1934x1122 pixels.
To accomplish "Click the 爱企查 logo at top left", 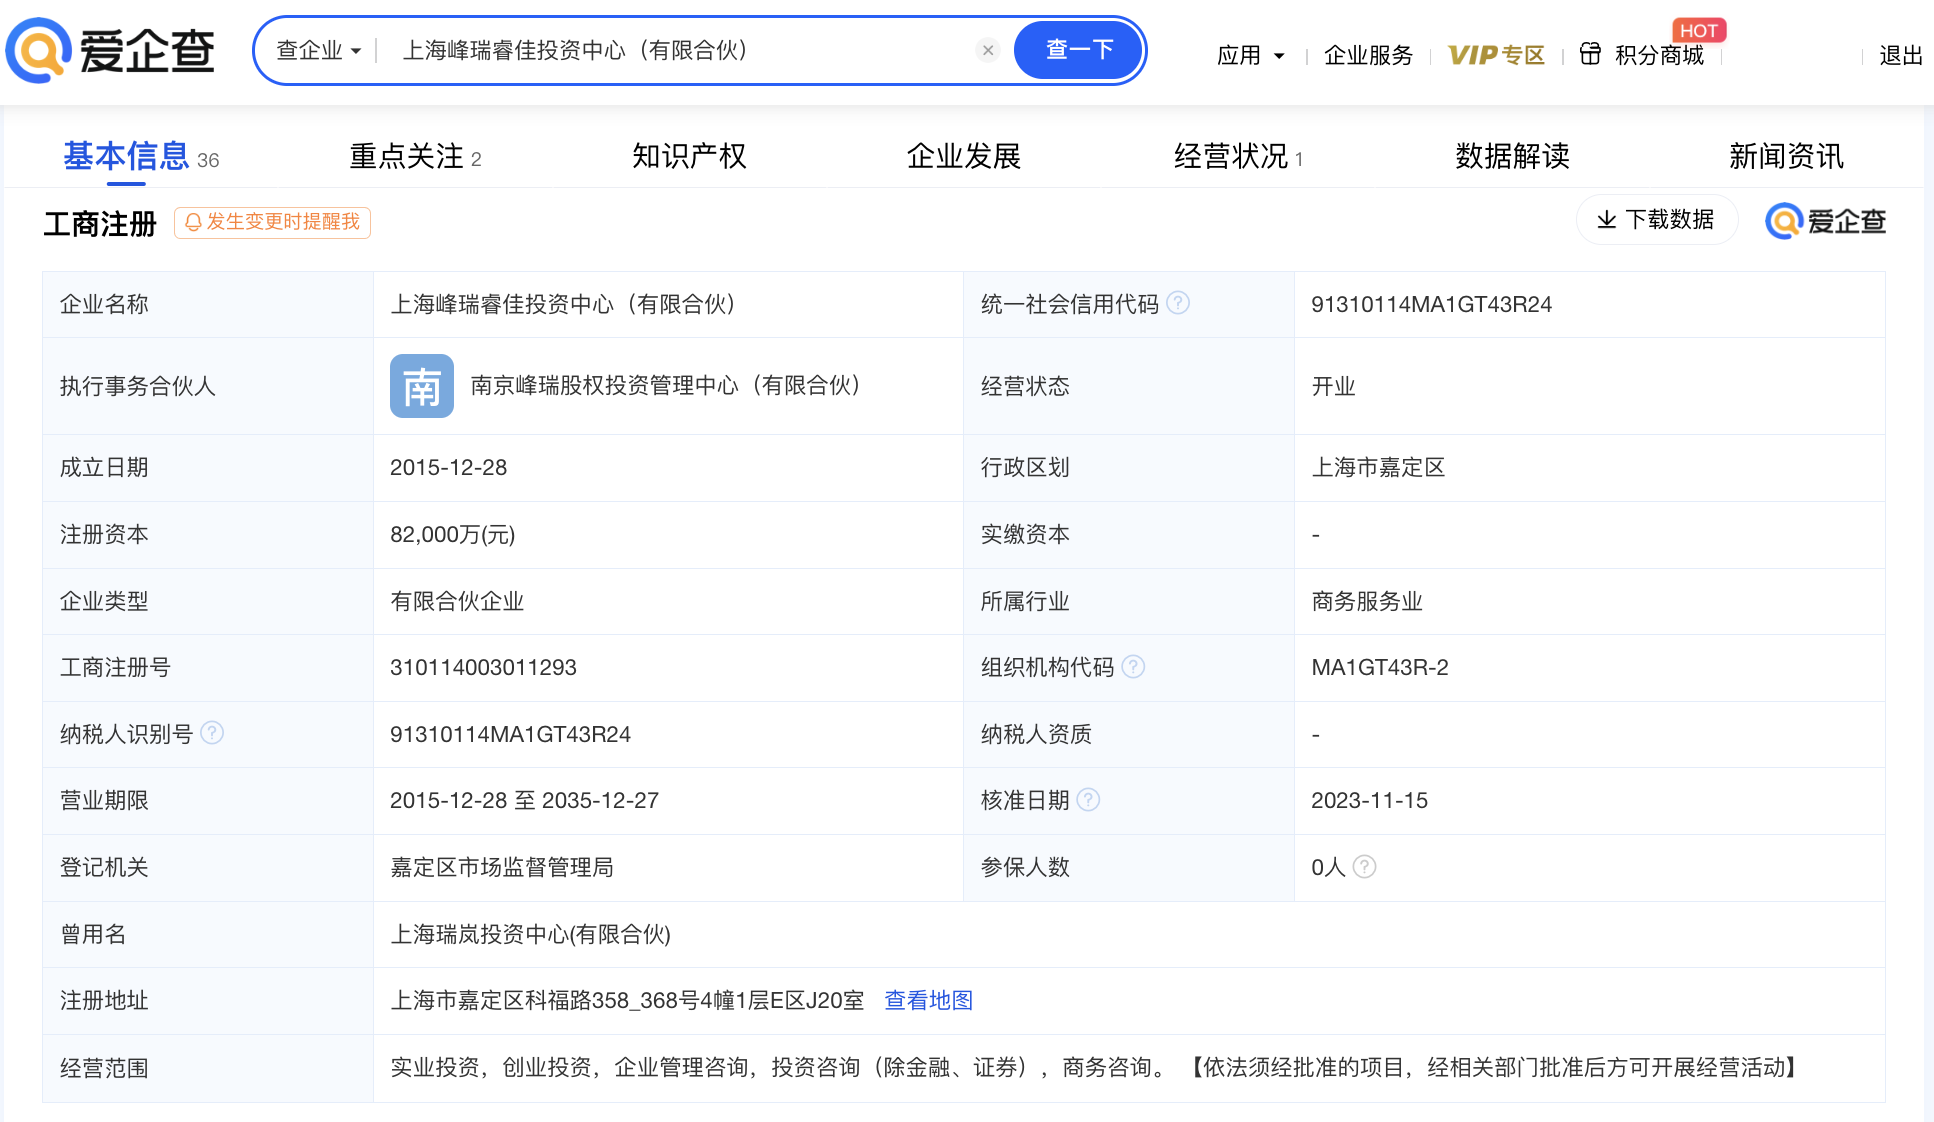I will point(110,50).
